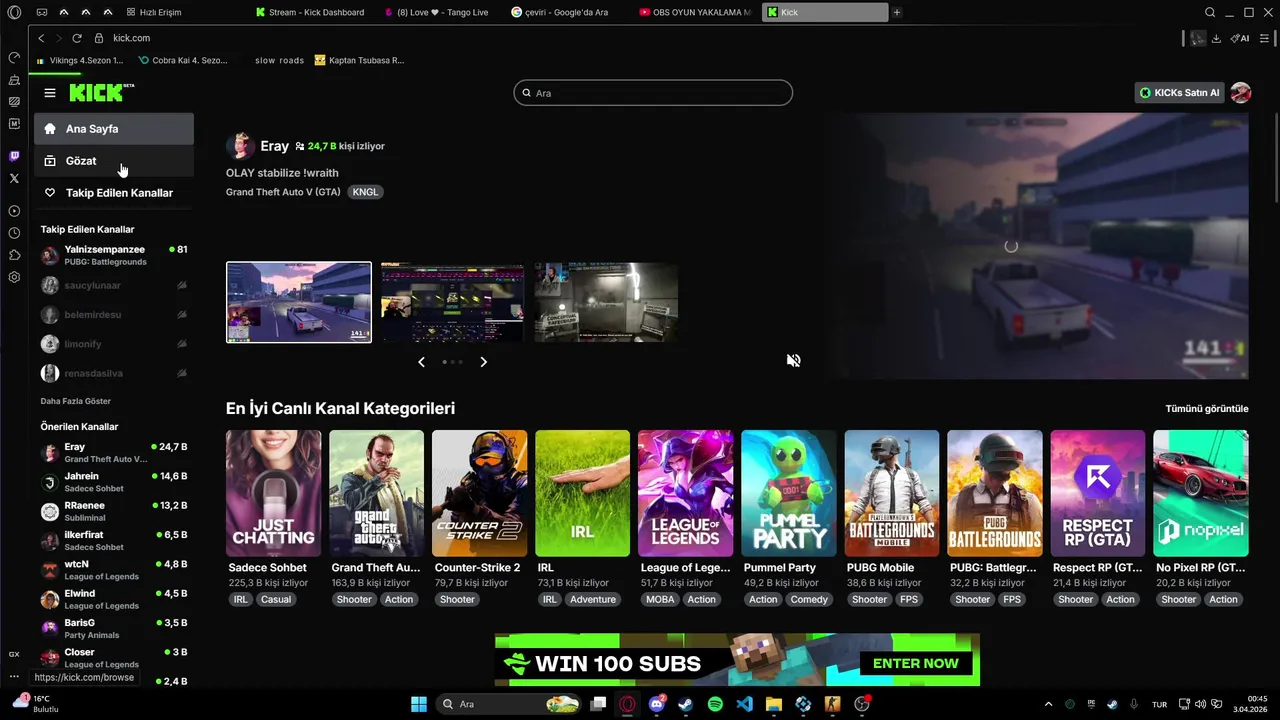Open the Pummel Party category card

click(788, 493)
